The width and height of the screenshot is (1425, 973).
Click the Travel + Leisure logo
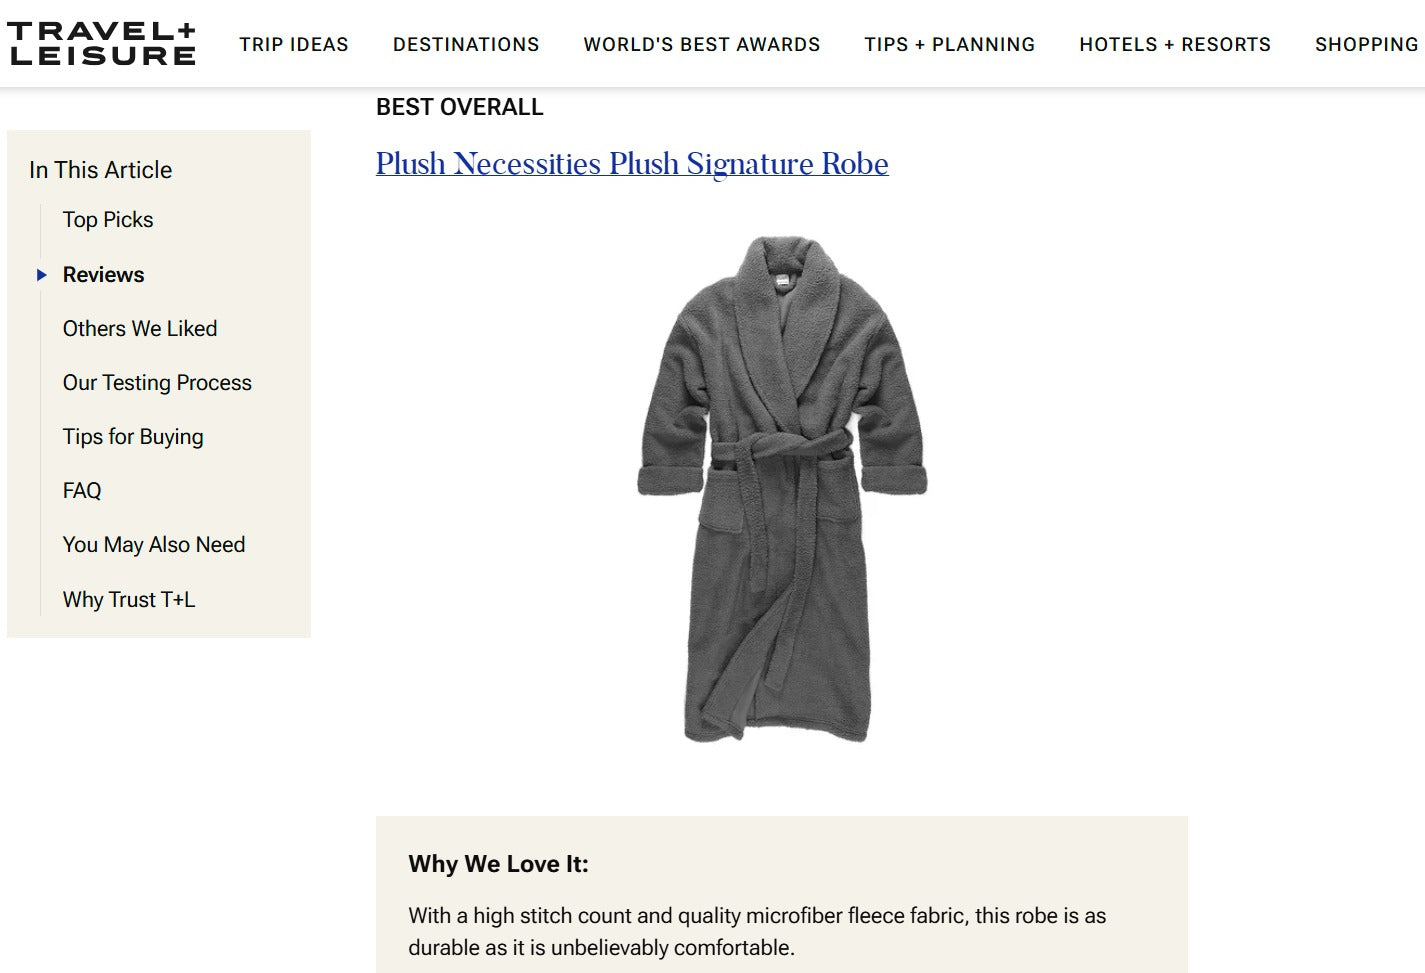coord(101,44)
